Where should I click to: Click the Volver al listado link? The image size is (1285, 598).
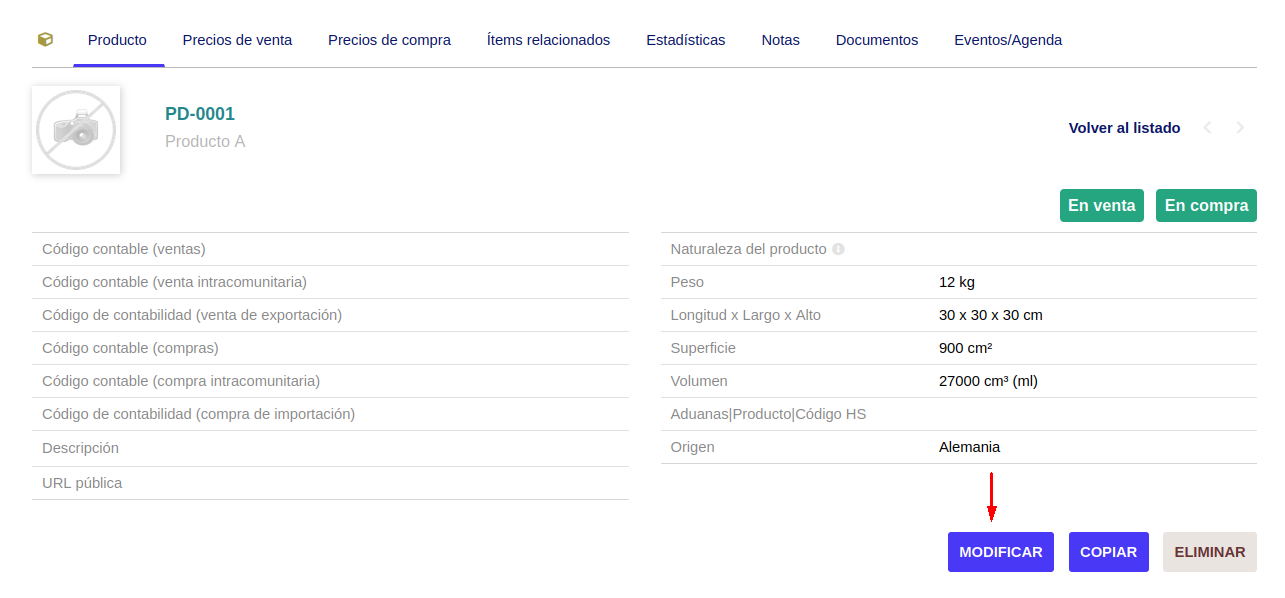1124,128
